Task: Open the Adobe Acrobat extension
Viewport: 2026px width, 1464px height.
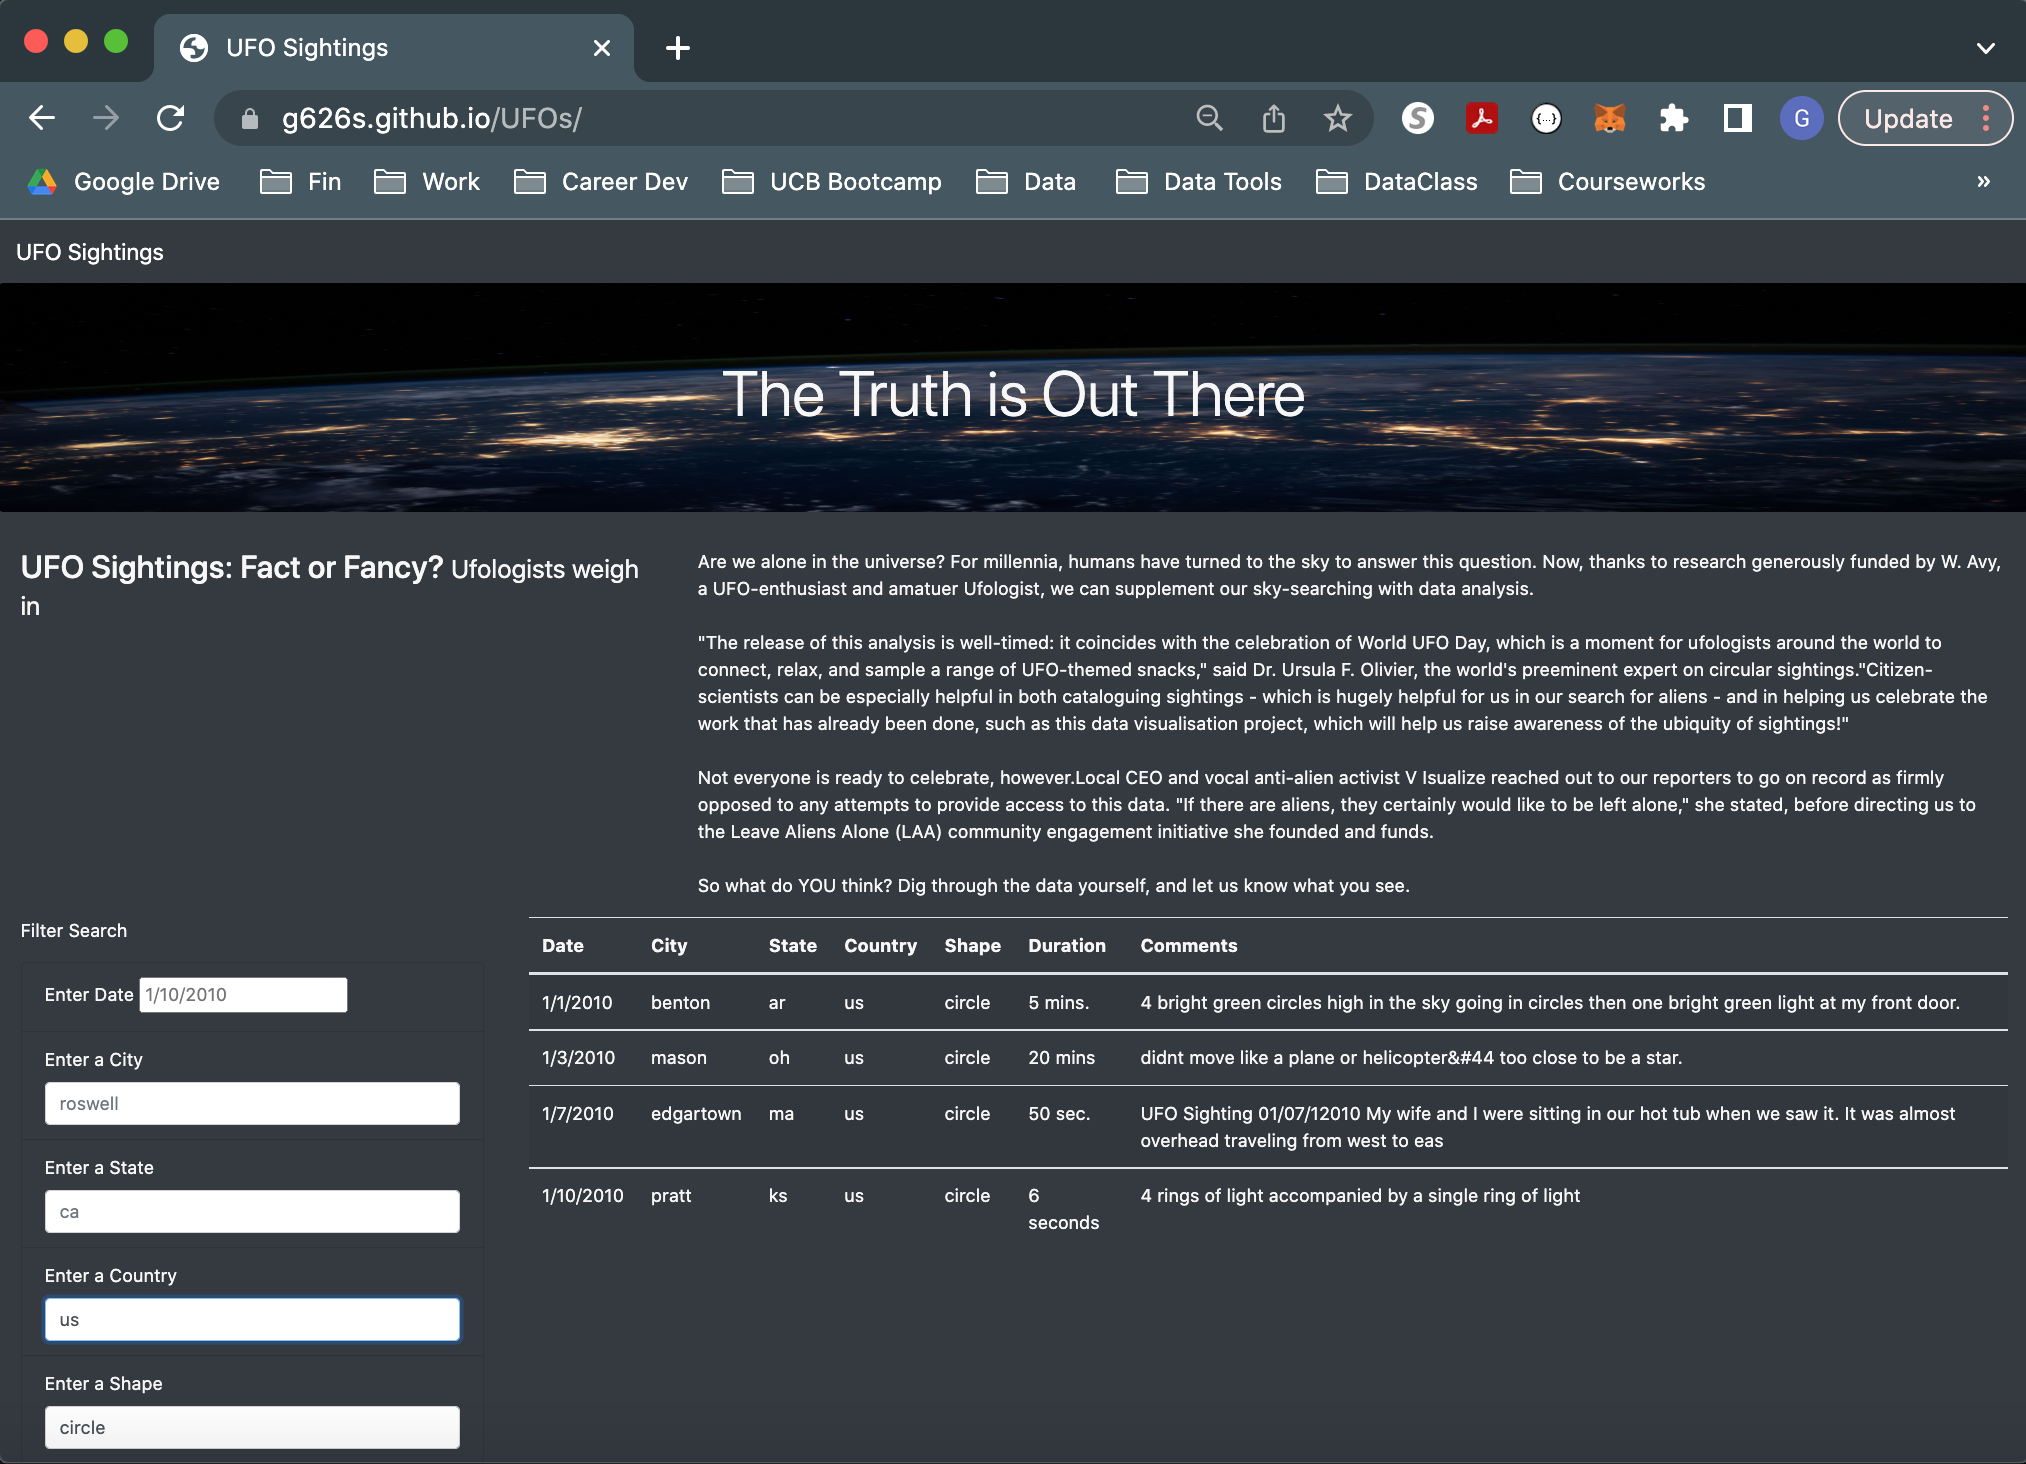Action: tap(1481, 118)
